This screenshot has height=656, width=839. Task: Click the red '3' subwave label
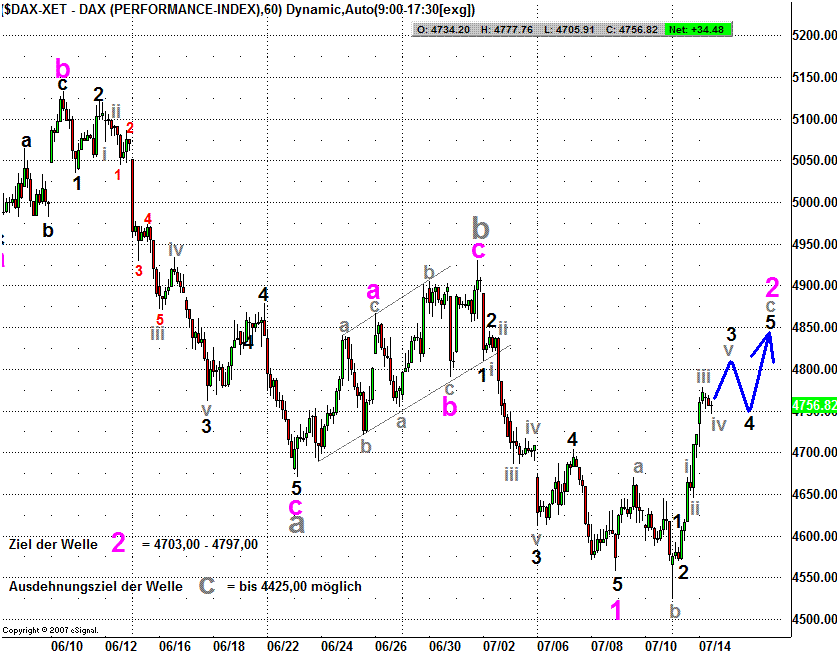pos(139,270)
